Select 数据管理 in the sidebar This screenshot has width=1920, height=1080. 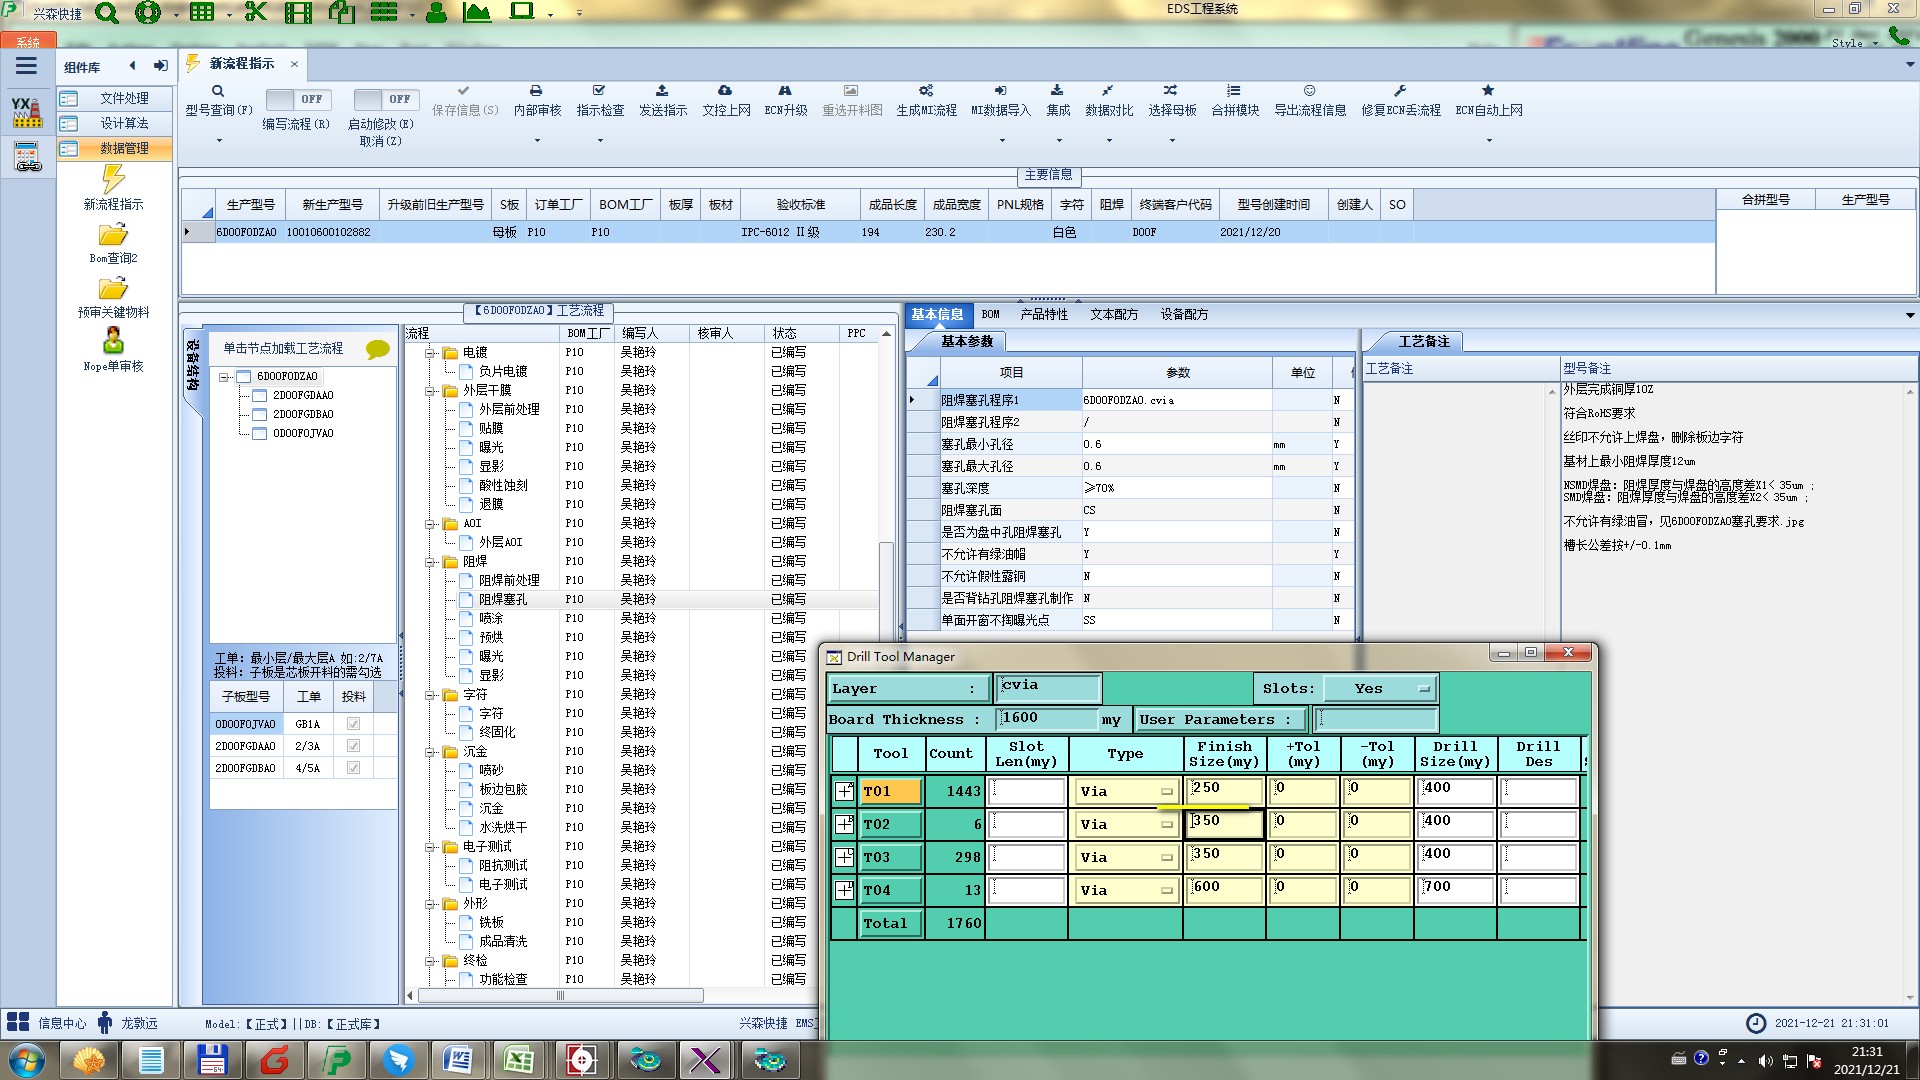click(x=123, y=148)
